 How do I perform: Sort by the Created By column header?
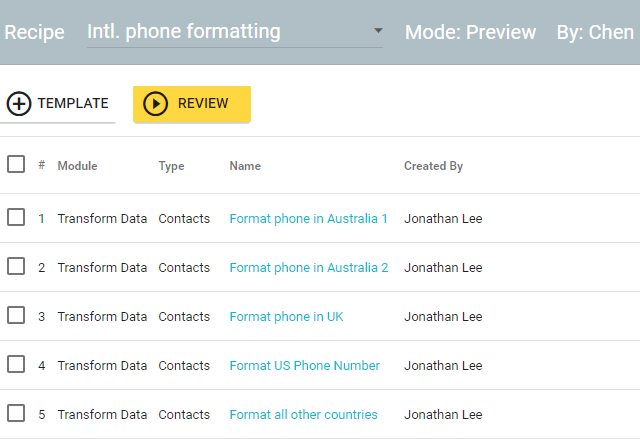coord(433,166)
